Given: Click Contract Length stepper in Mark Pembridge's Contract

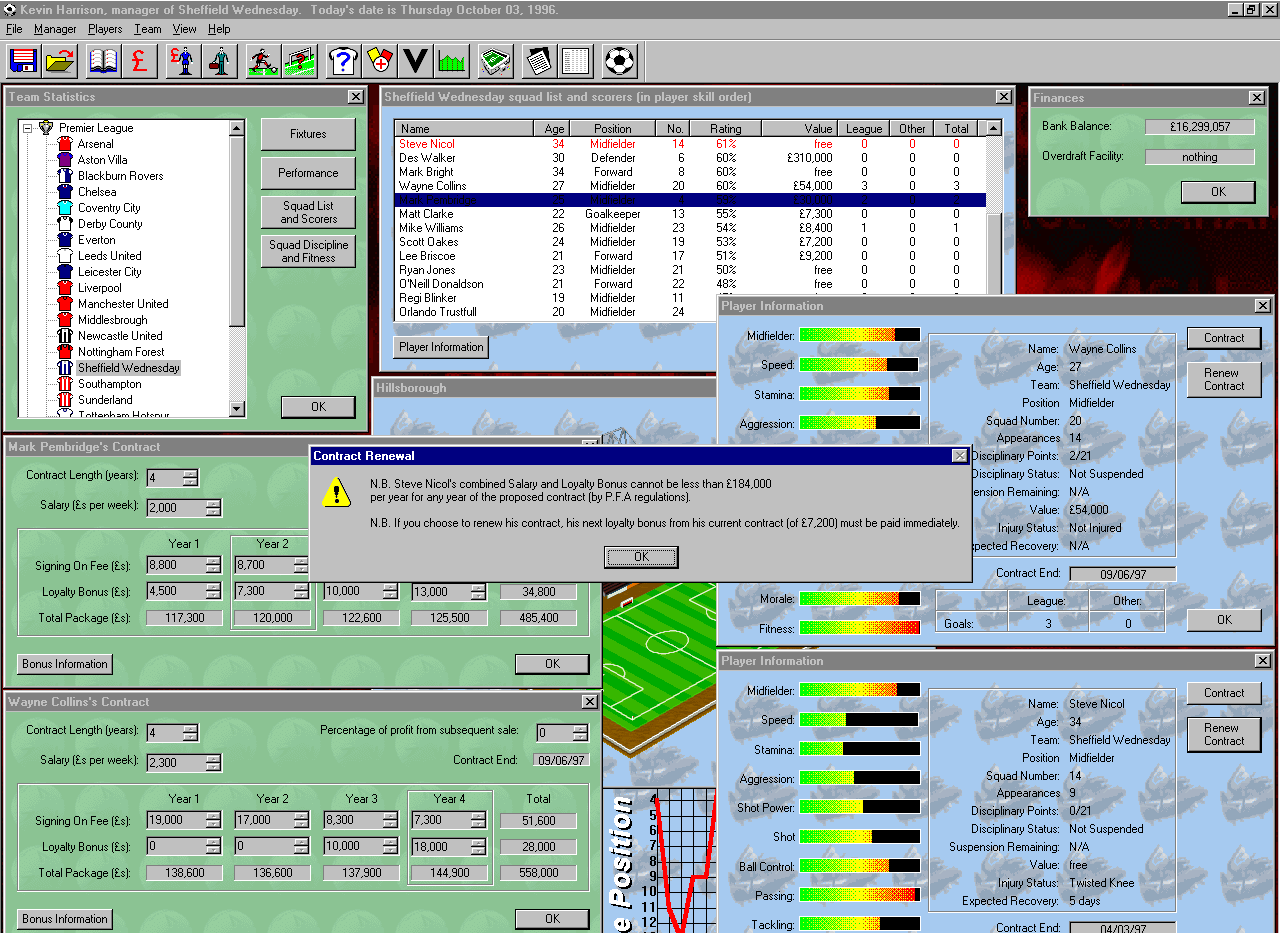Looking at the screenshot, I should [190, 477].
